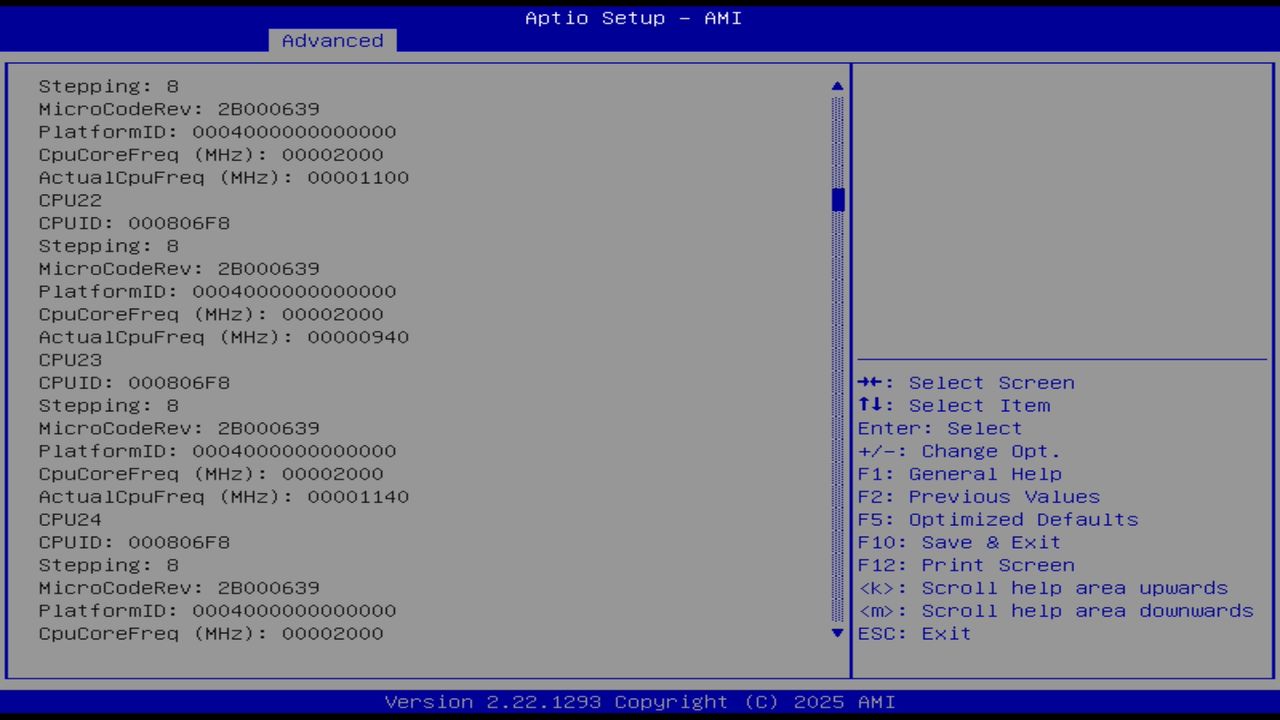Click the scroll-down arrow on the scrollbar
The height and width of the screenshot is (720, 1280).
click(x=837, y=633)
